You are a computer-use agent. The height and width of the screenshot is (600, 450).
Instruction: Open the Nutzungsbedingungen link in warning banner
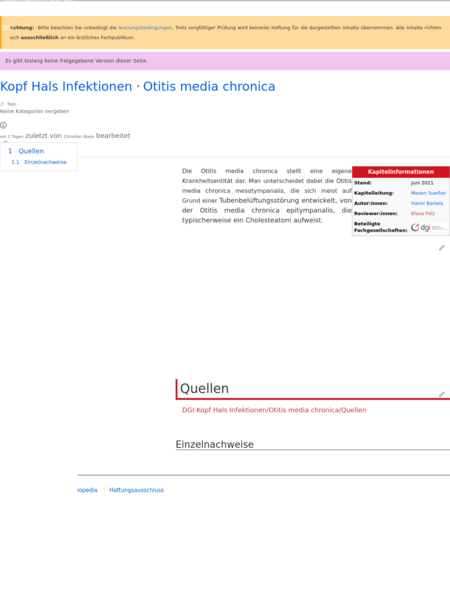145,28
